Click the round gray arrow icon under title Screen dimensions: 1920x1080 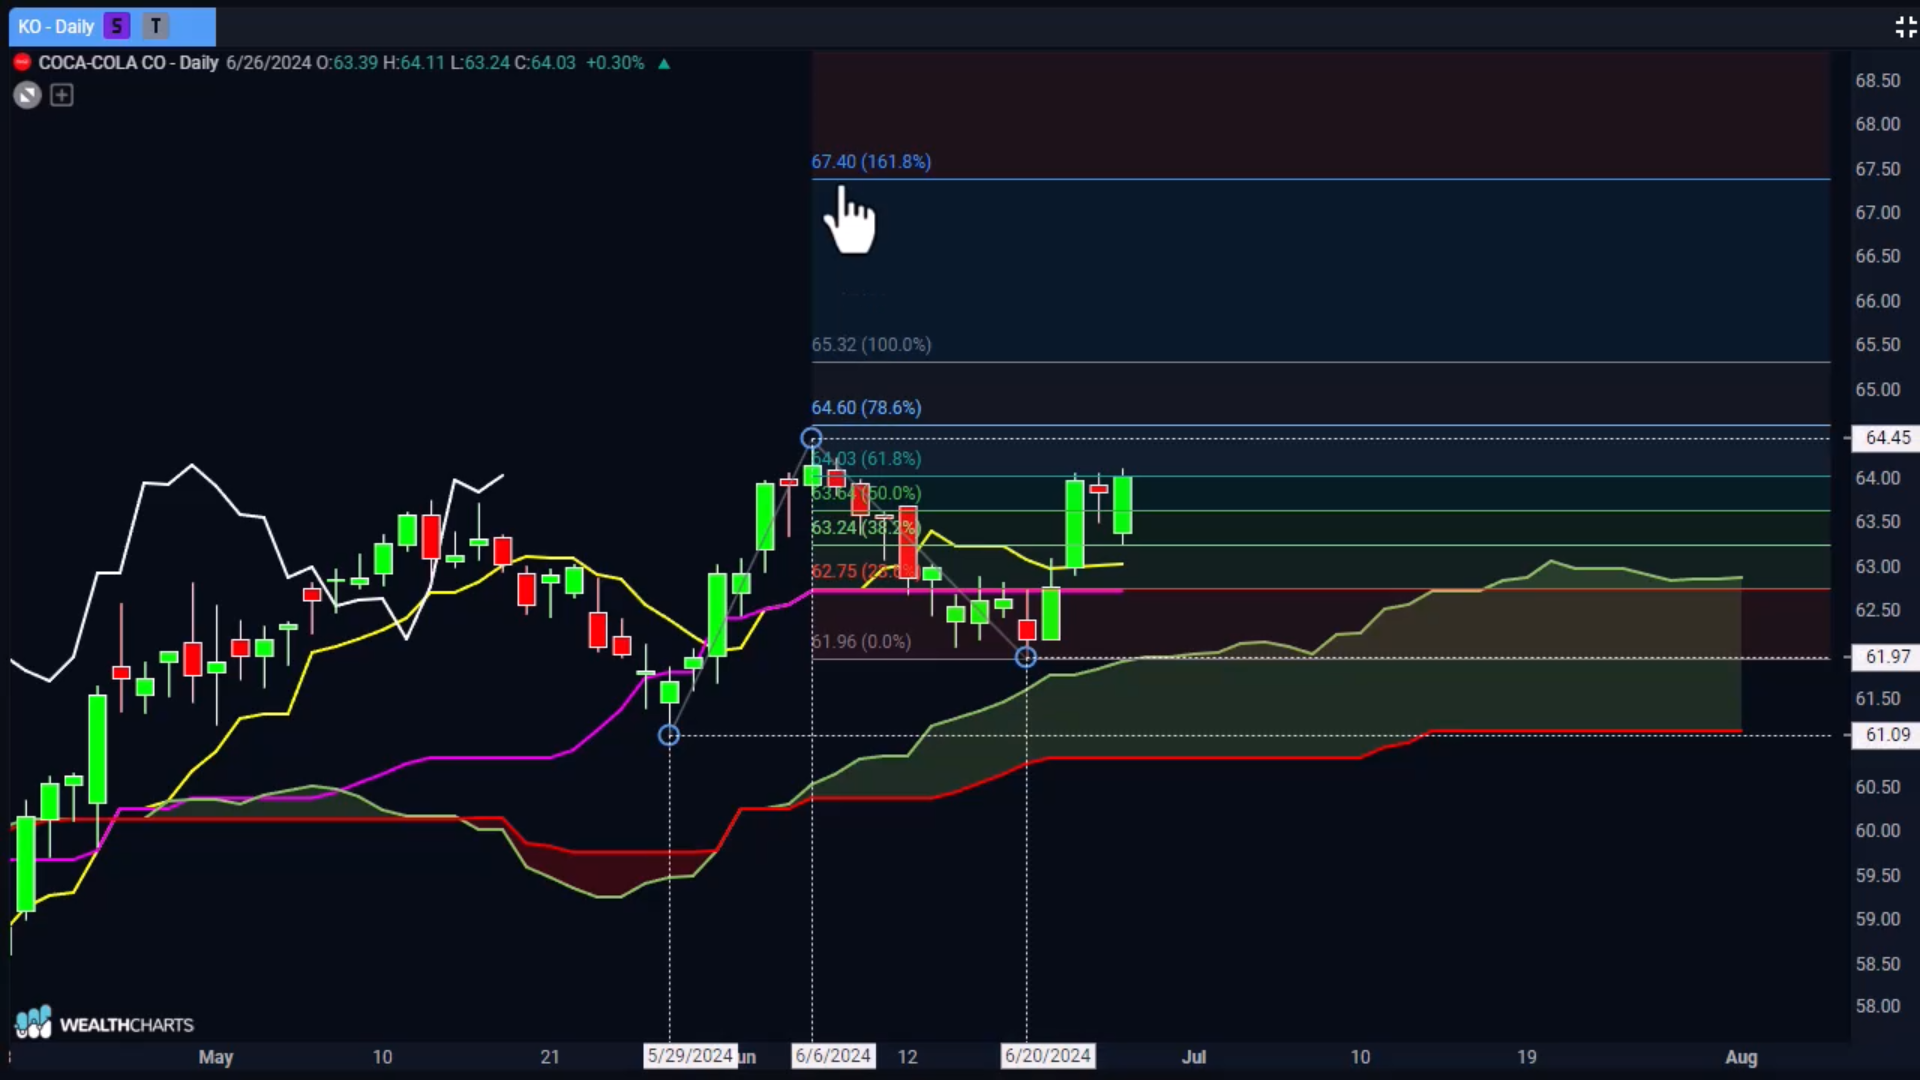pos(28,95)
